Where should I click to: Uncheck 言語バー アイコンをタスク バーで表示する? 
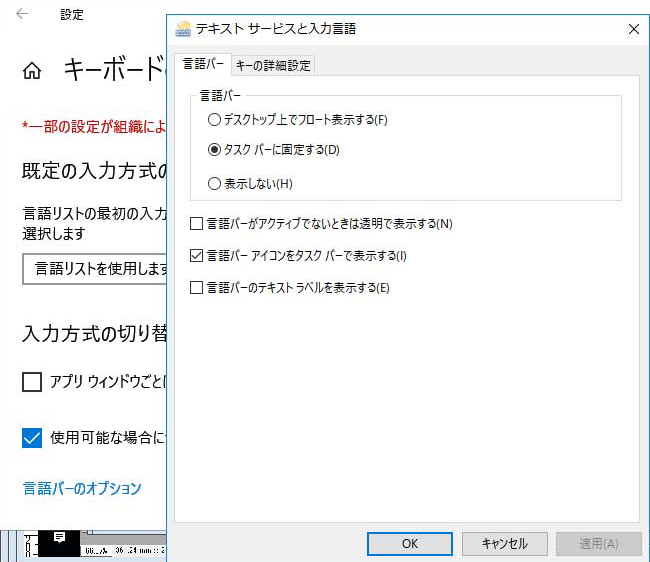(x=197, y=256)
